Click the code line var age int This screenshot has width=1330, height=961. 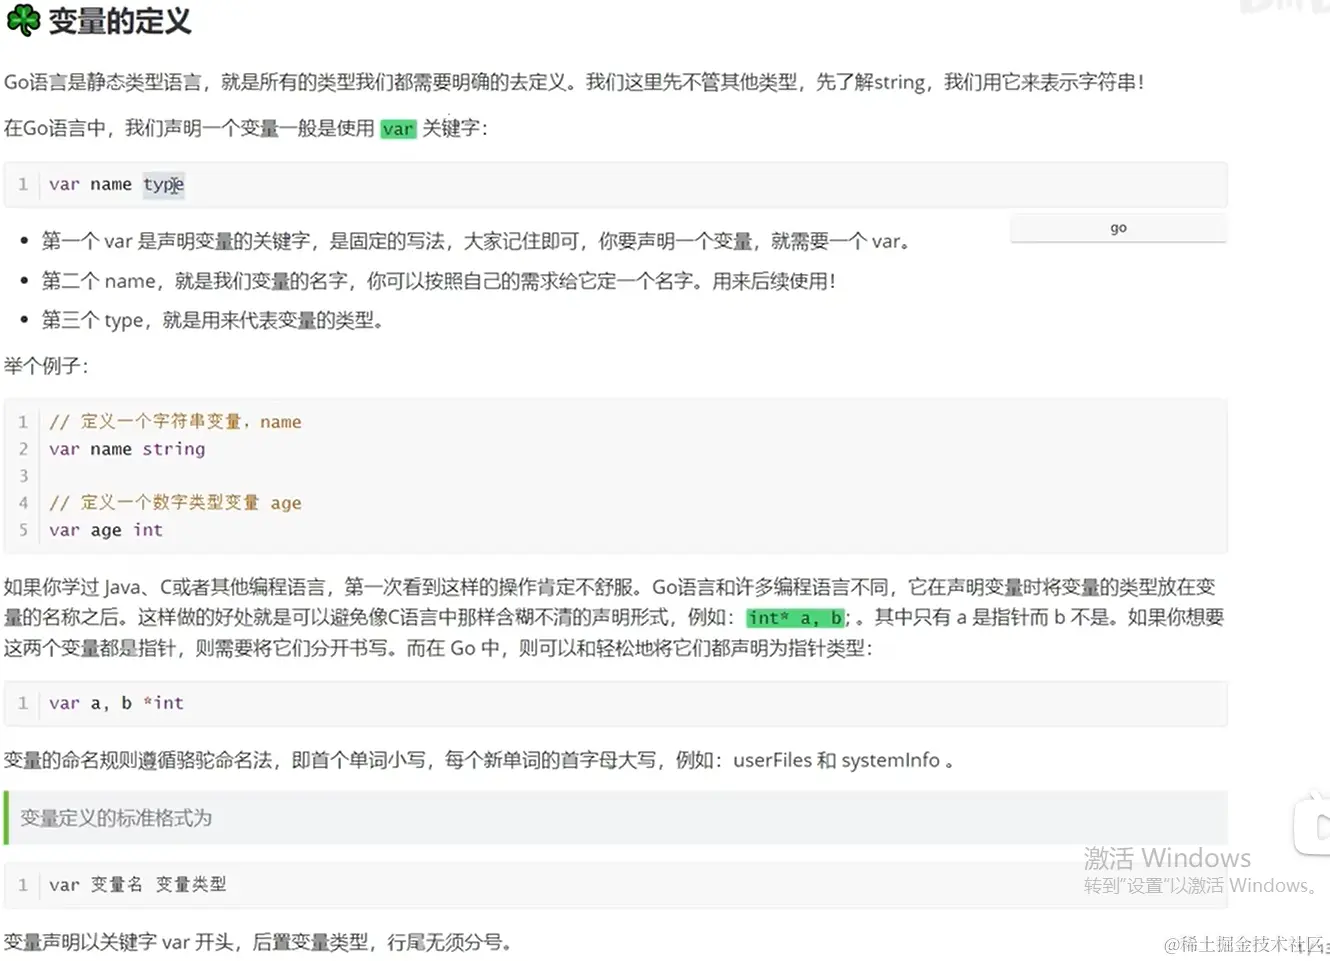[x=106, y=530]
